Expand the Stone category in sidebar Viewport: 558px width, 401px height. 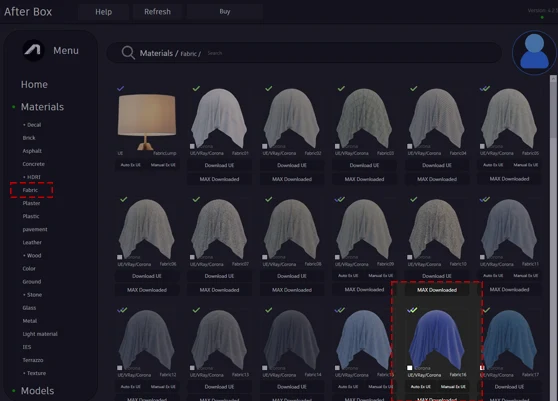point(32,295)
